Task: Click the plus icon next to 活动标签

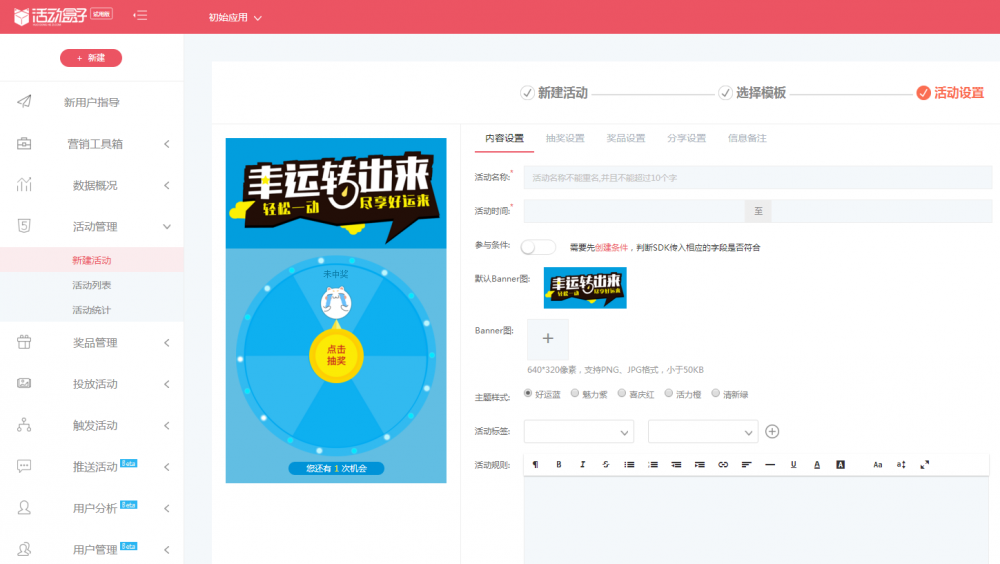Action: (772, 432)
